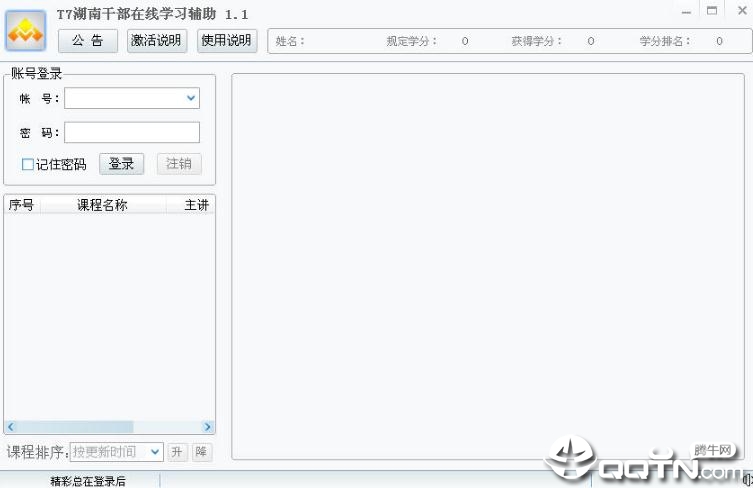Open 激活说明 activation instructions
Image resolution: width=753 pixels, height=488 pixels.
tap(157, 41)
